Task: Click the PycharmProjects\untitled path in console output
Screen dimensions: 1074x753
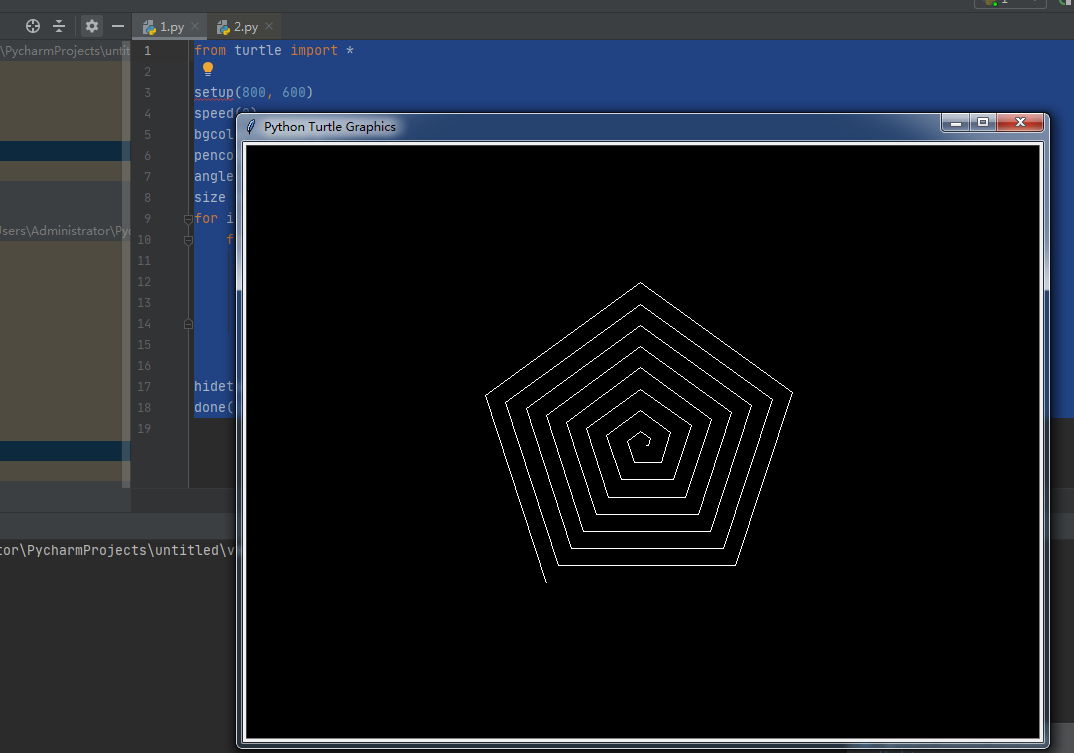Action: (x=116, y=550)
